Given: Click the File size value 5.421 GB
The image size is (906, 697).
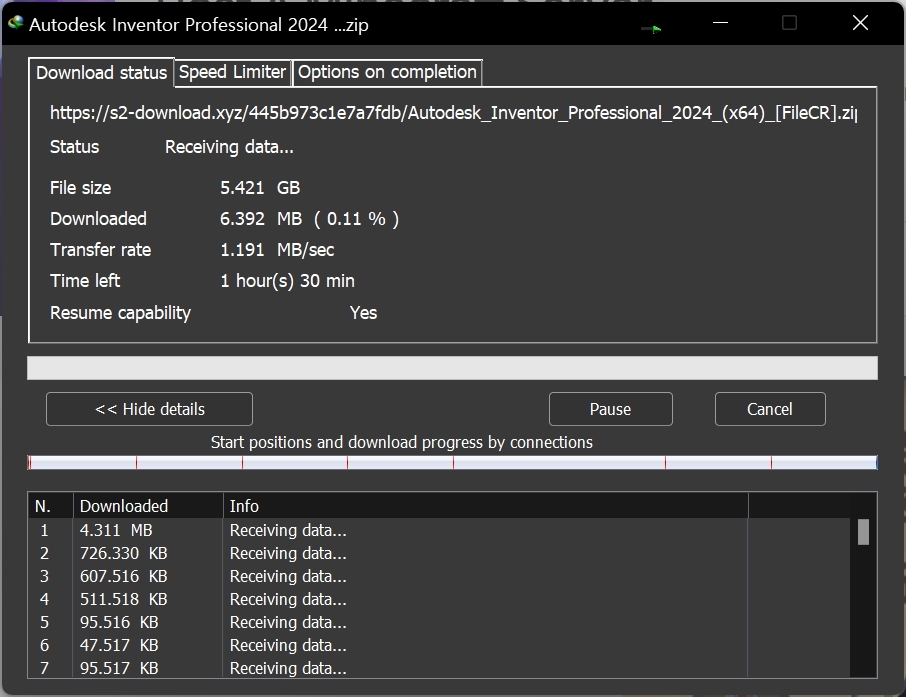Looking at the screenshot, I should tap(260, 188).
